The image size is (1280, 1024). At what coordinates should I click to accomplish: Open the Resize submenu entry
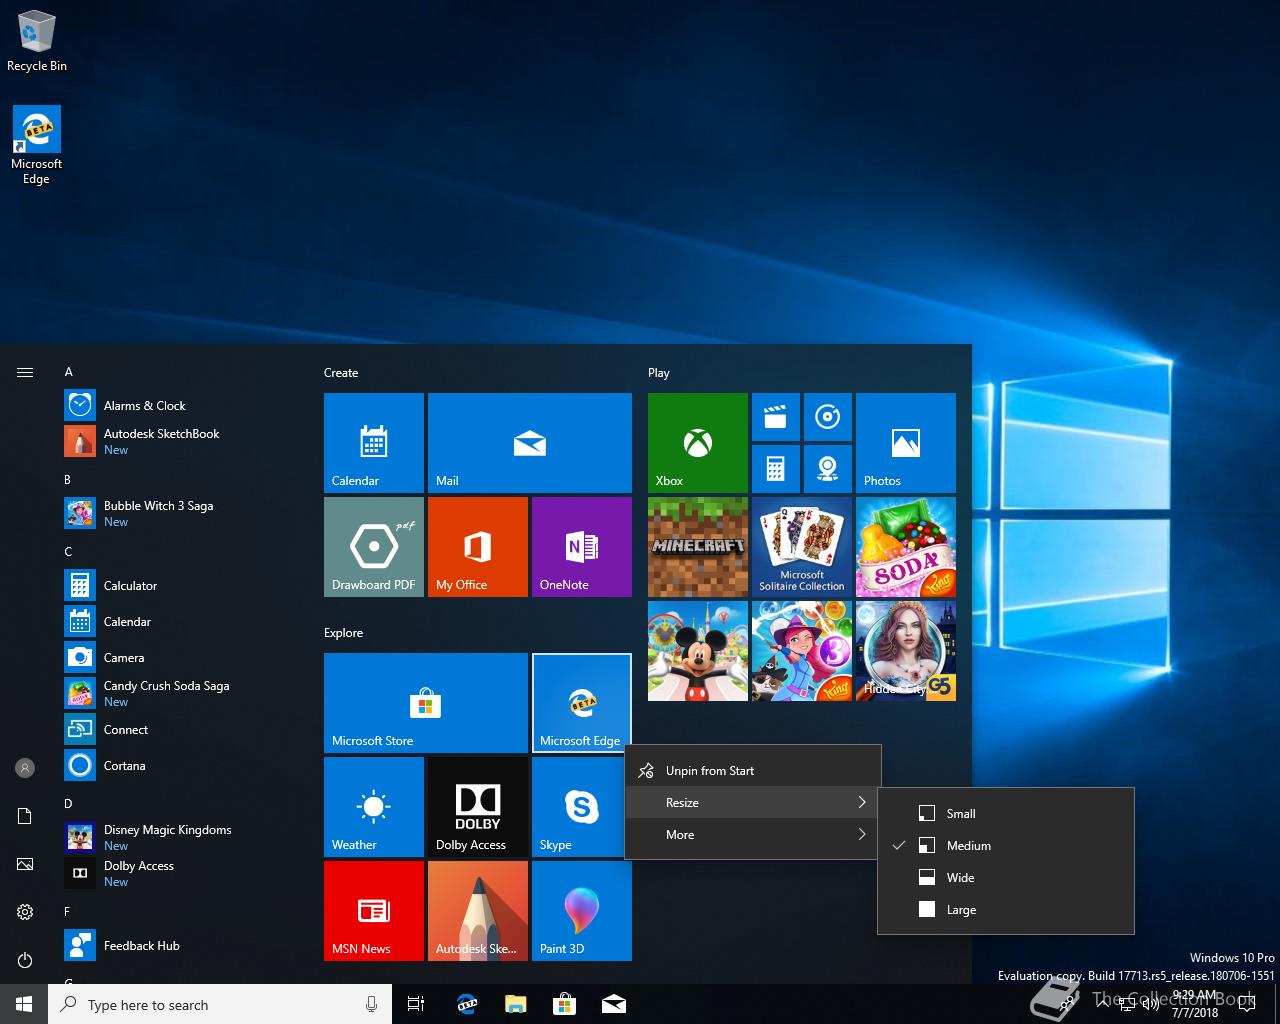[753, 803]
